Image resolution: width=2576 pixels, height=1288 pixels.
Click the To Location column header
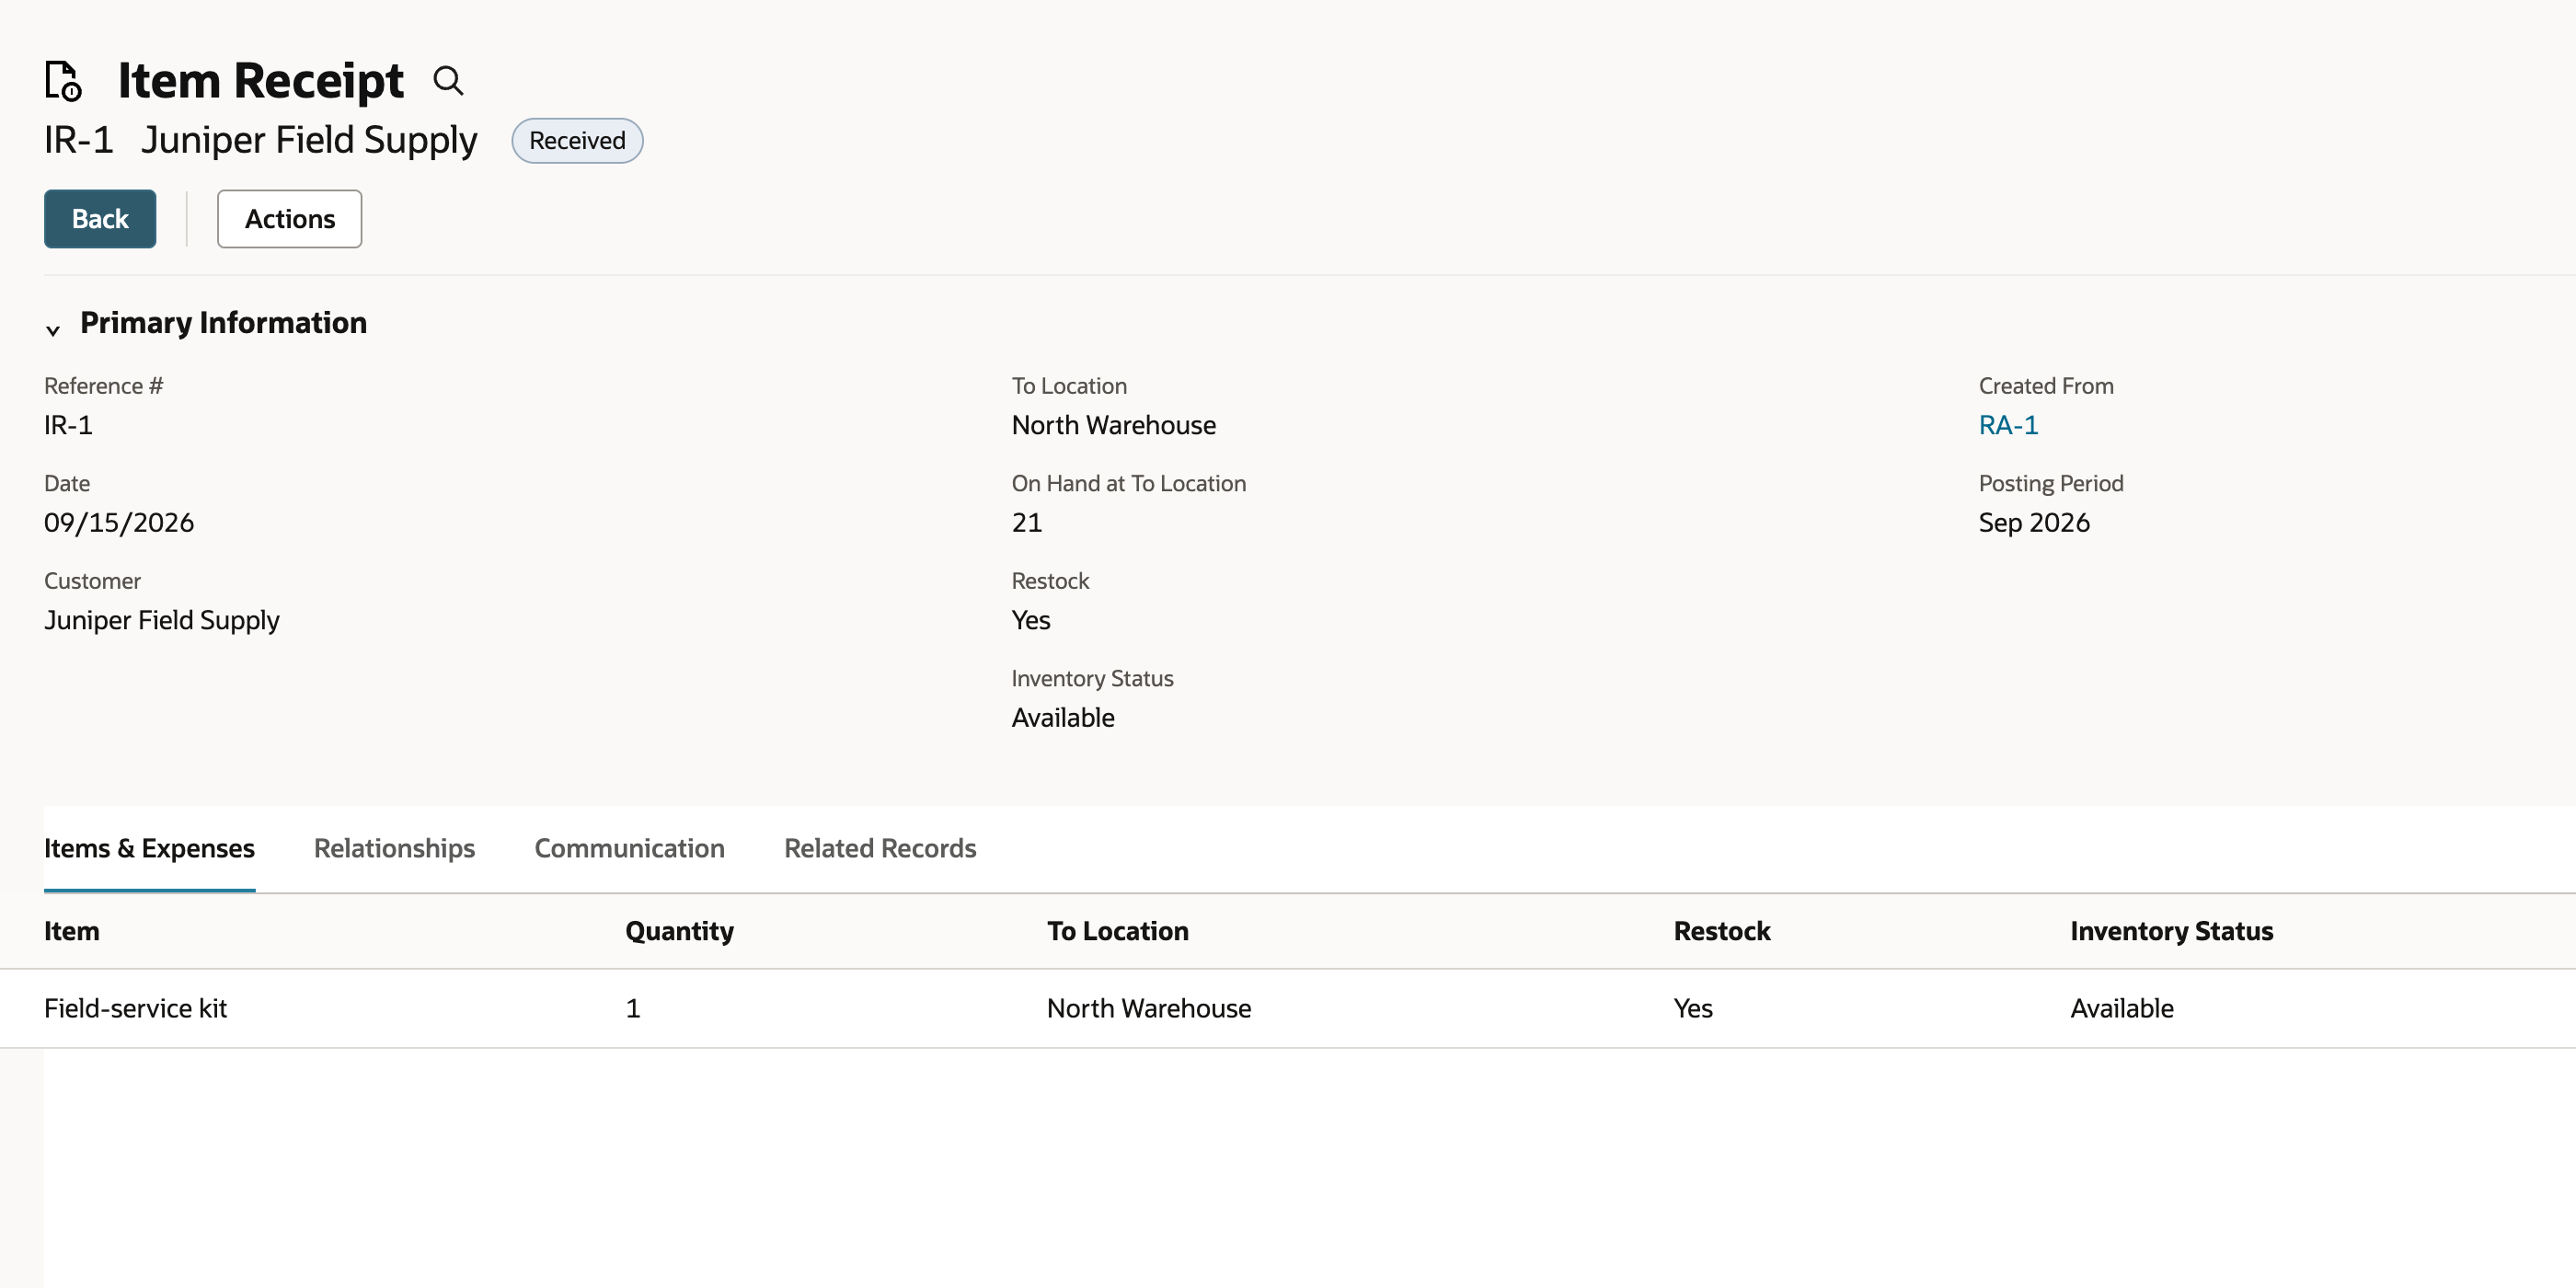pos(1118,931)
